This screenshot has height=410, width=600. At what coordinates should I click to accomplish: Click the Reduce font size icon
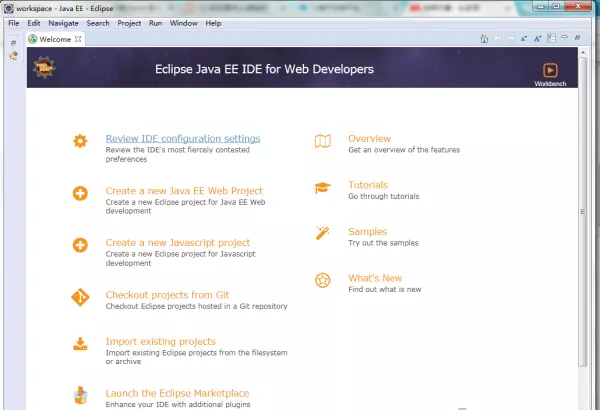[524, 39]
